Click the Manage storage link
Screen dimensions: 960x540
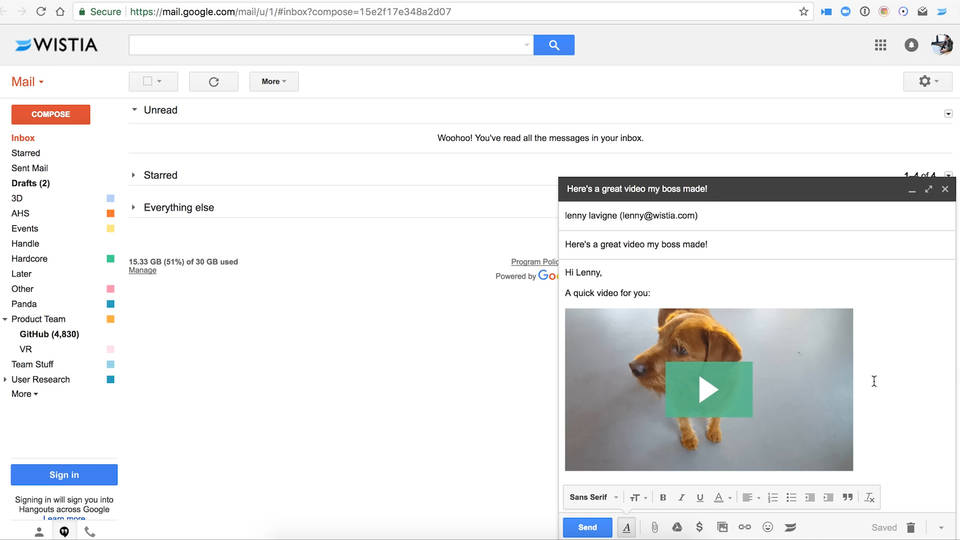(x=142, y=270)
